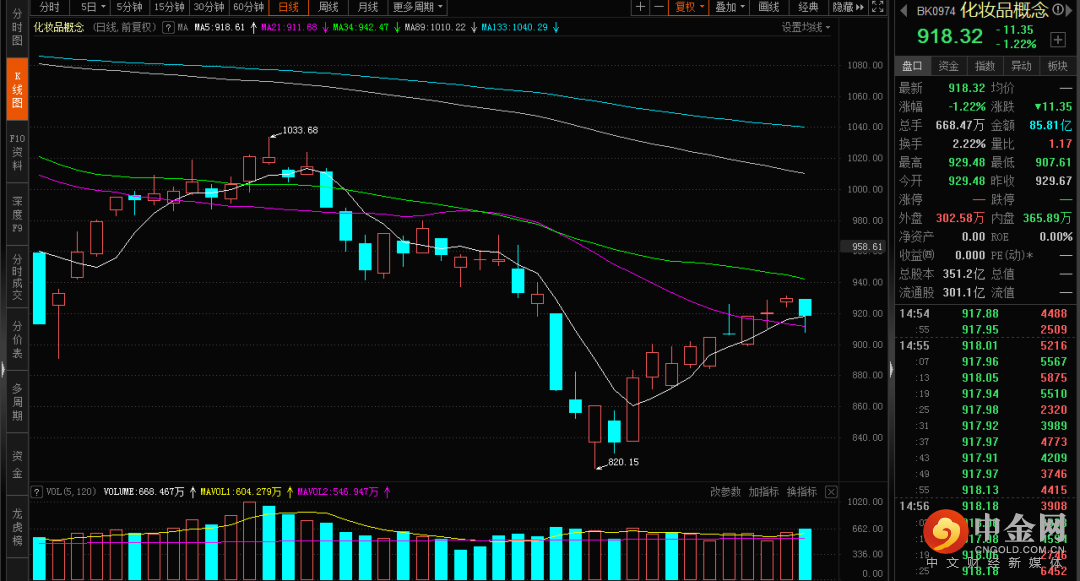Click 加指标 to add an indicator
The width and height of the screenshot is (1080, 581).
point(764,492)
